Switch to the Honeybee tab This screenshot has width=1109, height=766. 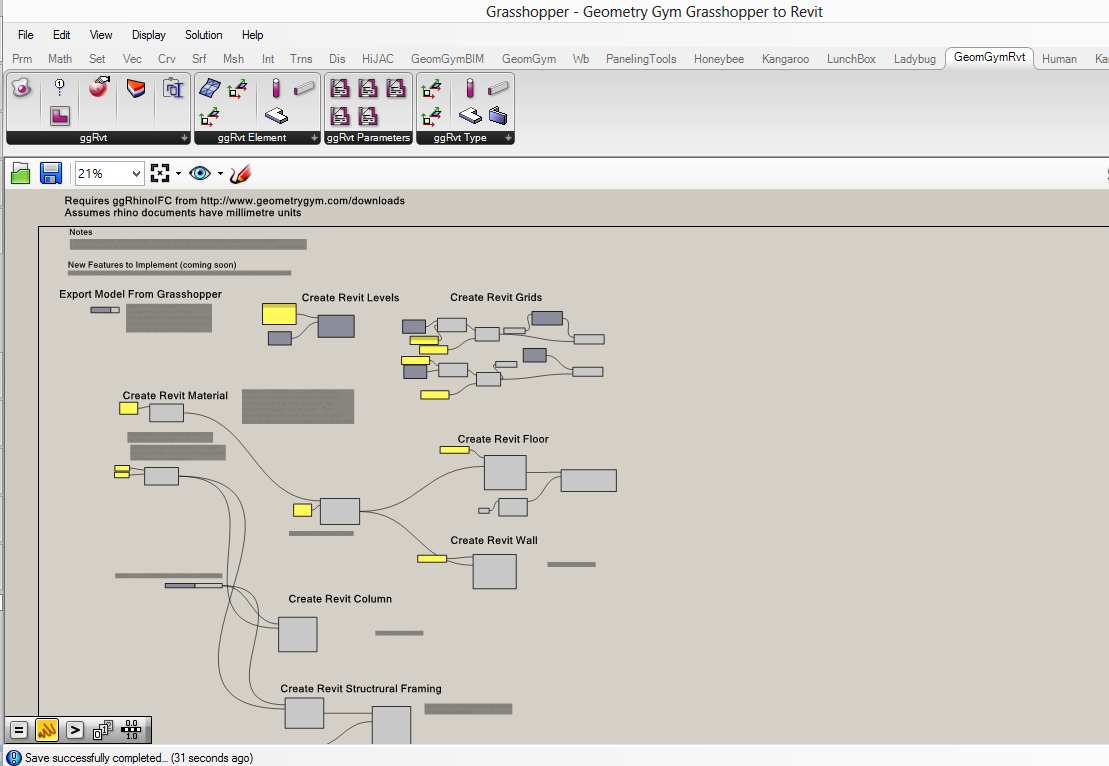719,59
